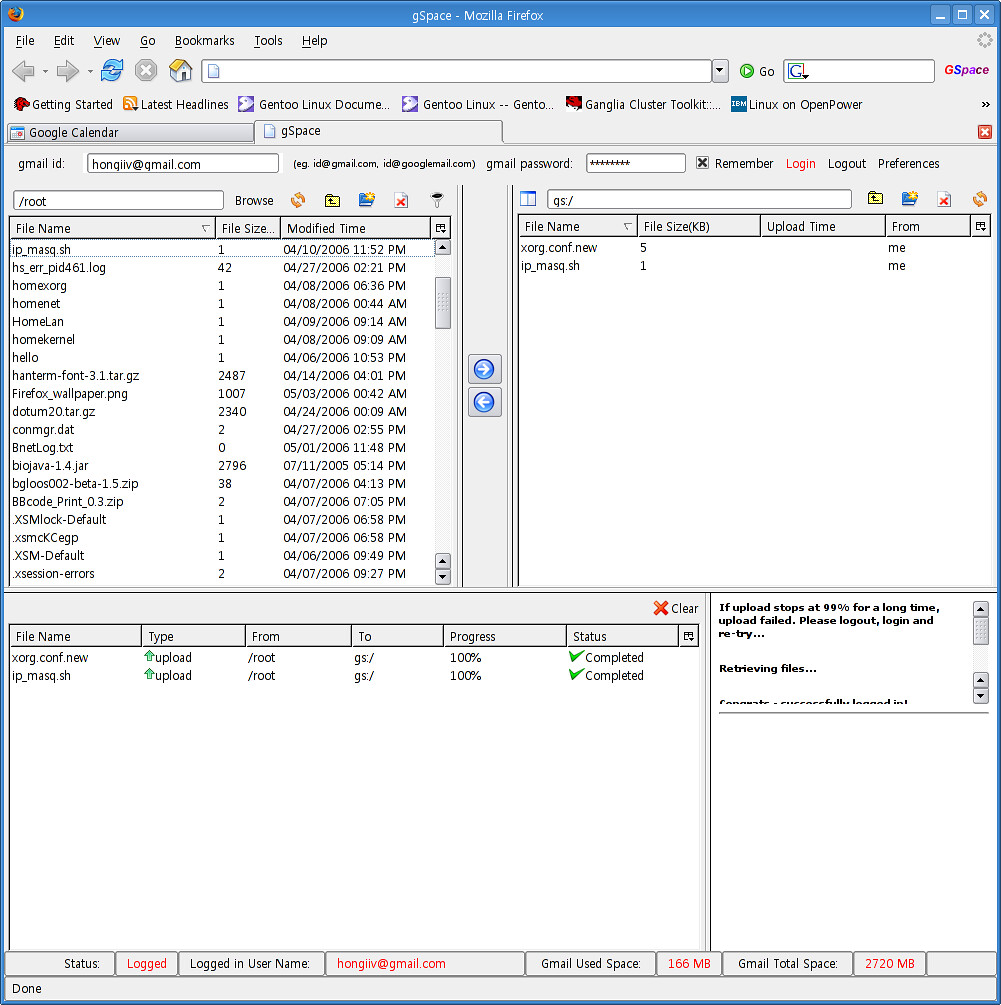Click the GSpace logo in toolbar
1001x1005 pixels.
point(966,70)
